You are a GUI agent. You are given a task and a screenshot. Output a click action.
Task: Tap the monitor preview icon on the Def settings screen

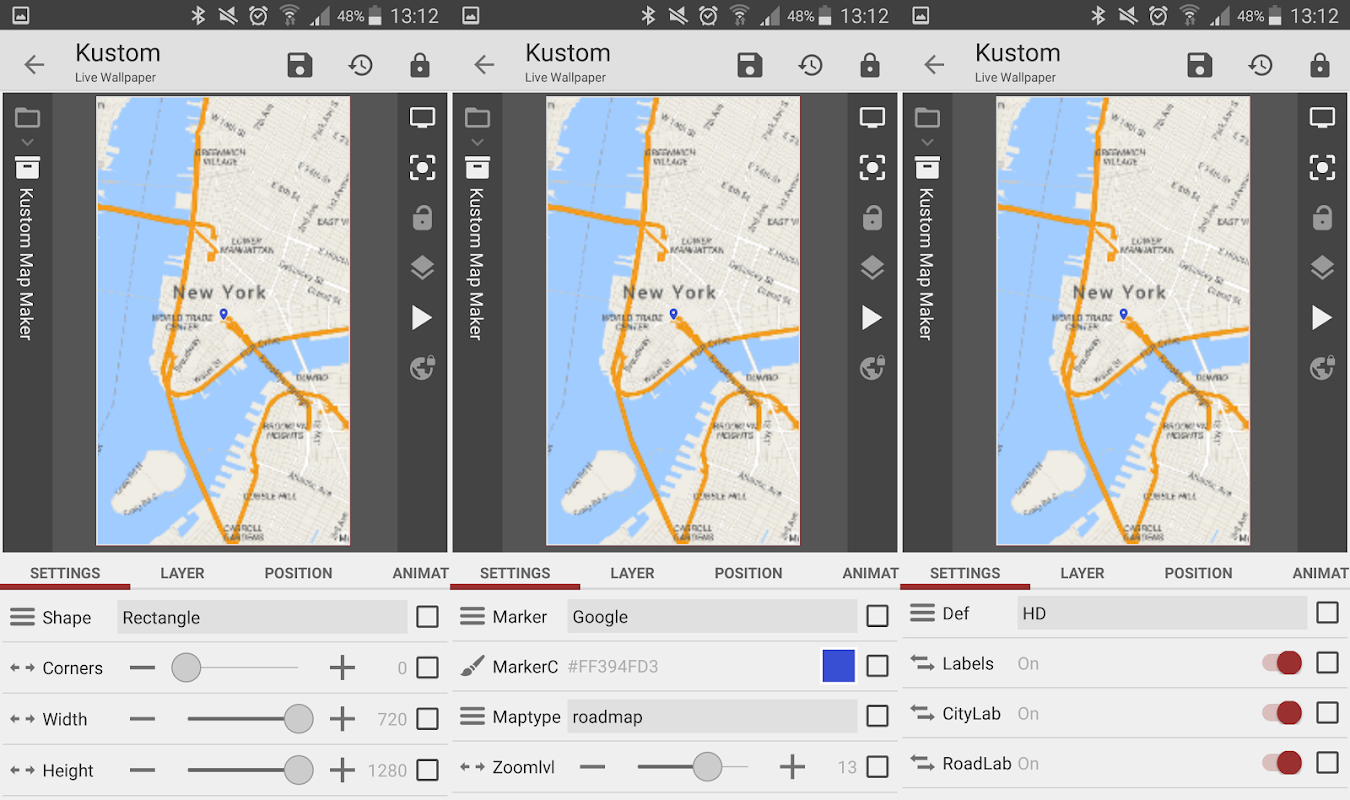[1322, 118]
